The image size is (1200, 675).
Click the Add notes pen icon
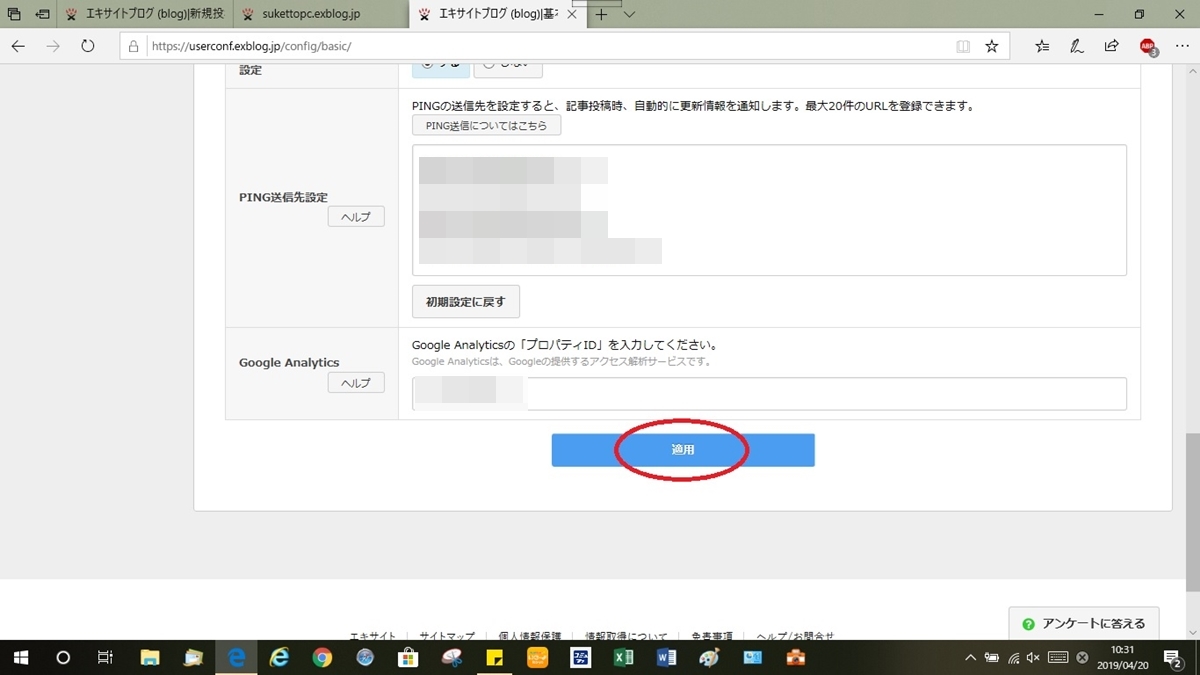(1077, 46)
